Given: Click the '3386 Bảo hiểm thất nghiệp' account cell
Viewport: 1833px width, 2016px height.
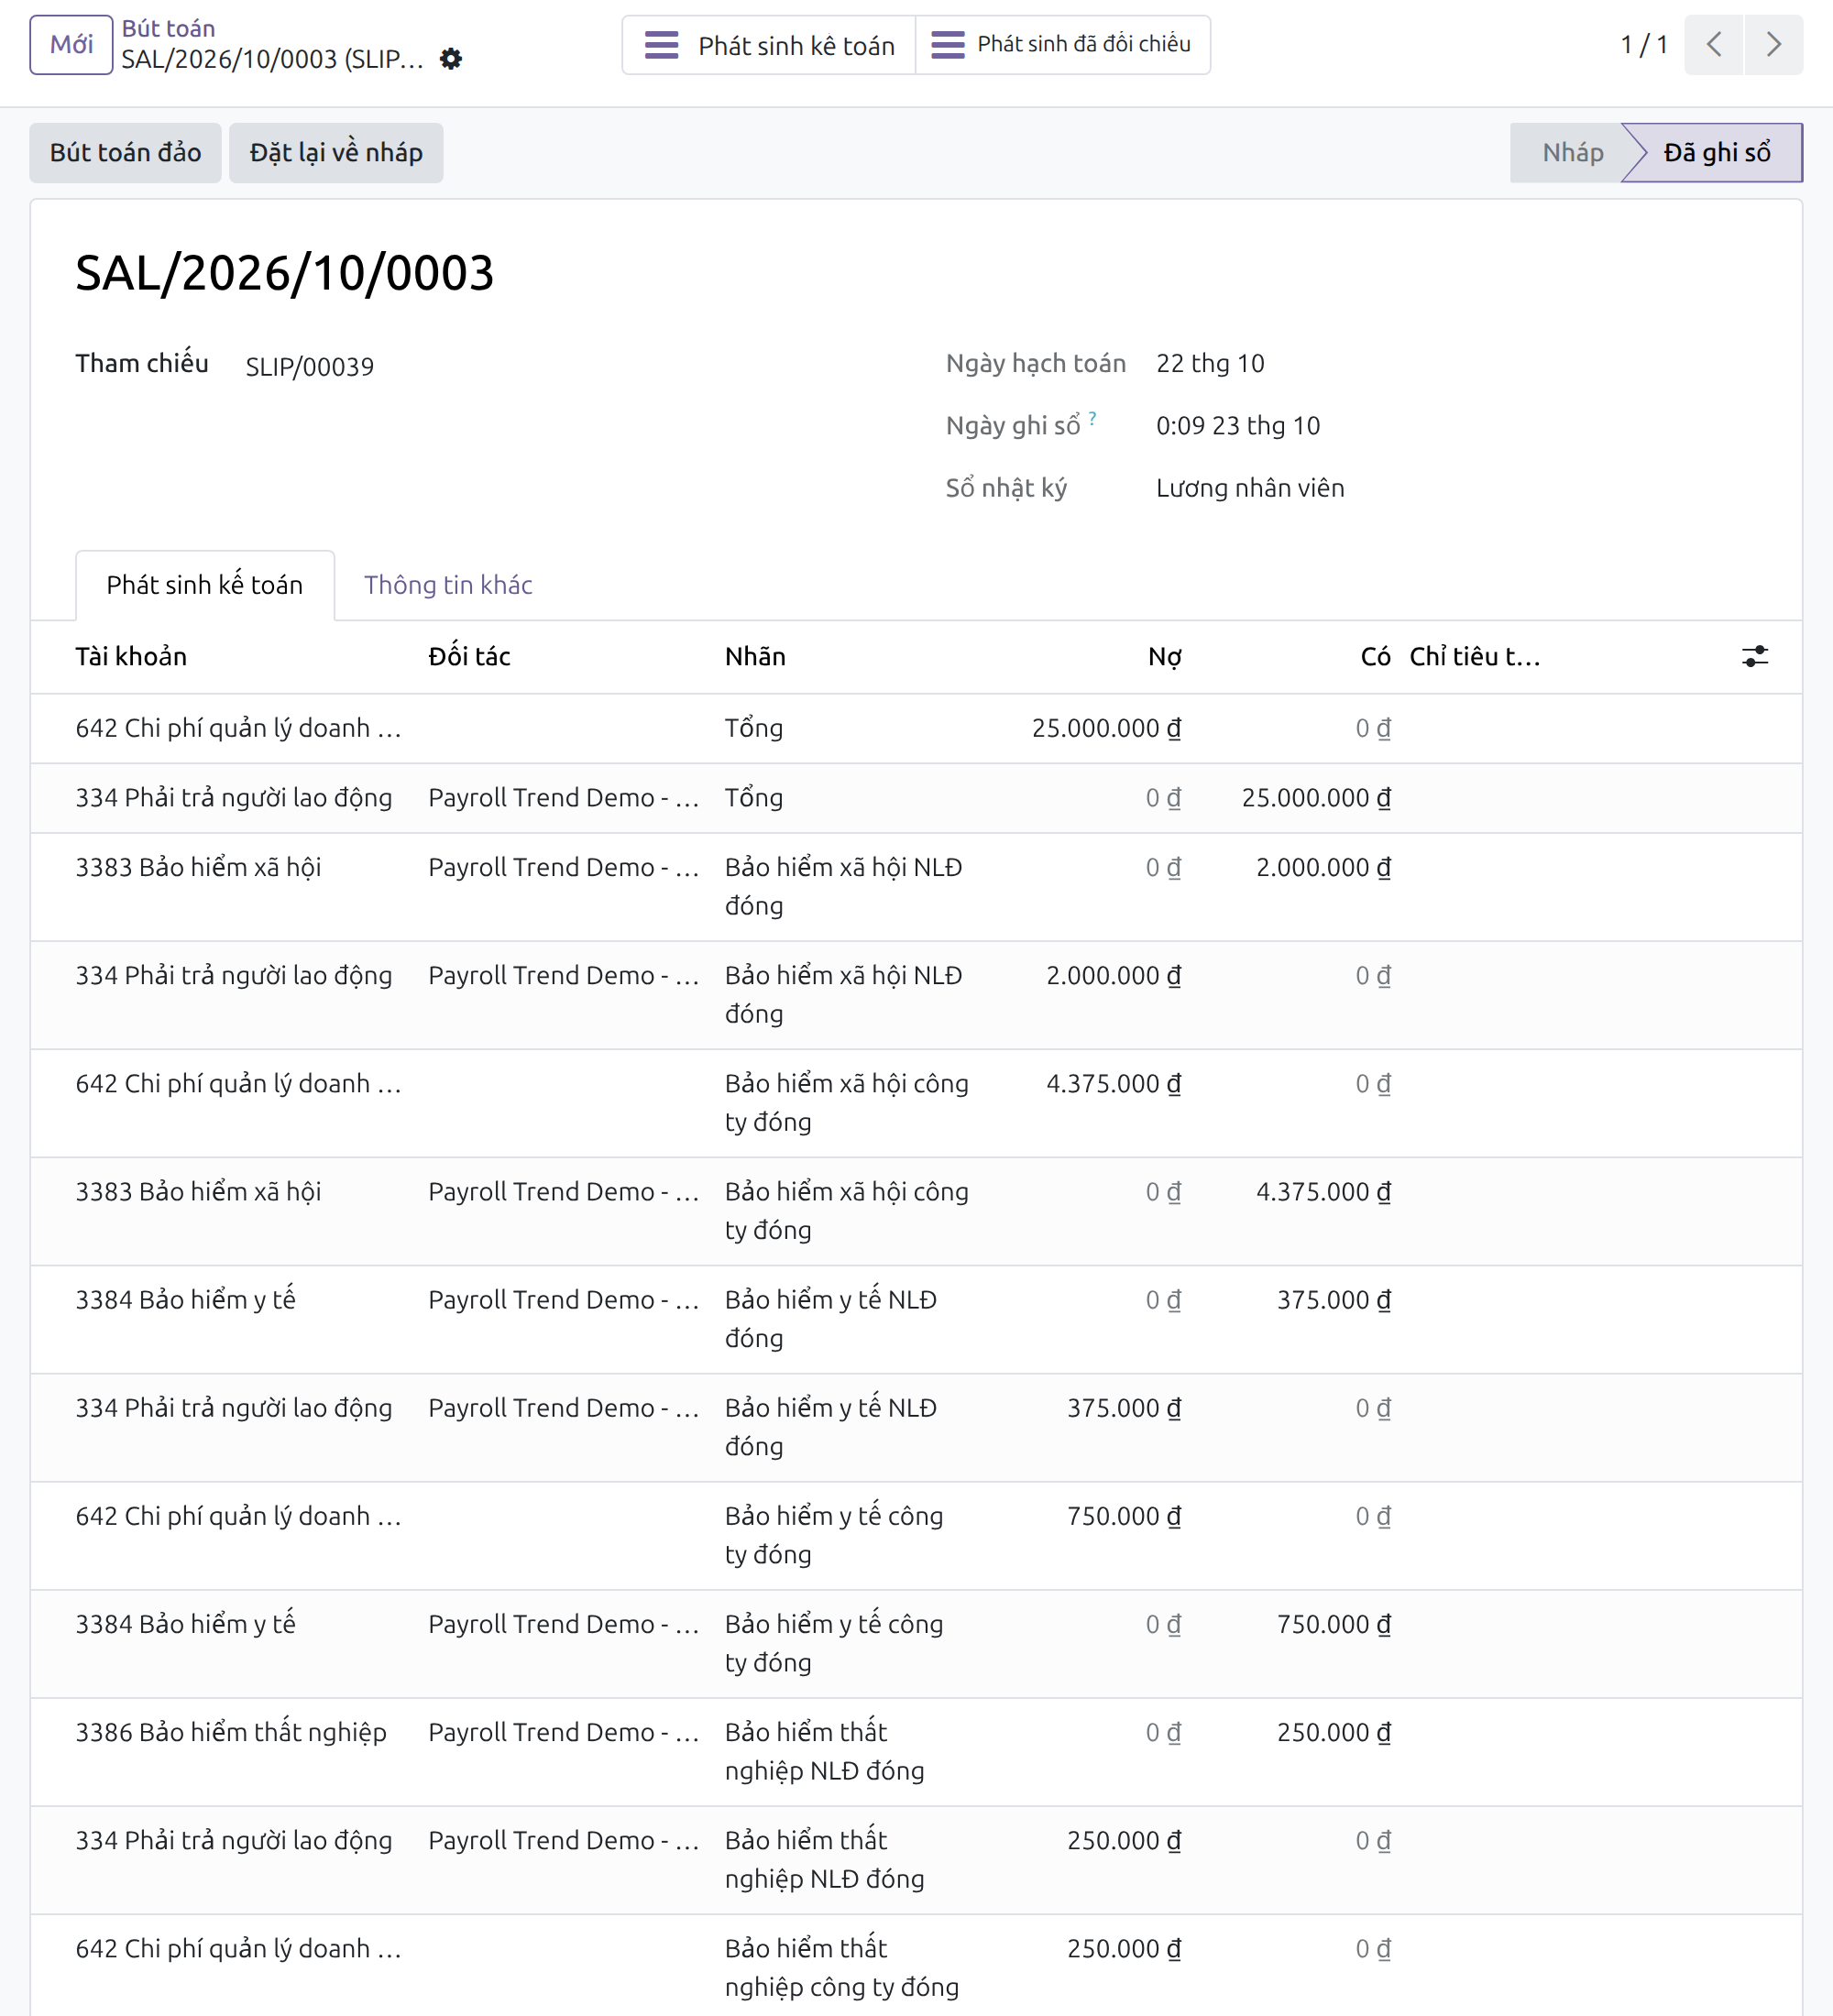Looking at the screenshot, I should [231, 1733].
